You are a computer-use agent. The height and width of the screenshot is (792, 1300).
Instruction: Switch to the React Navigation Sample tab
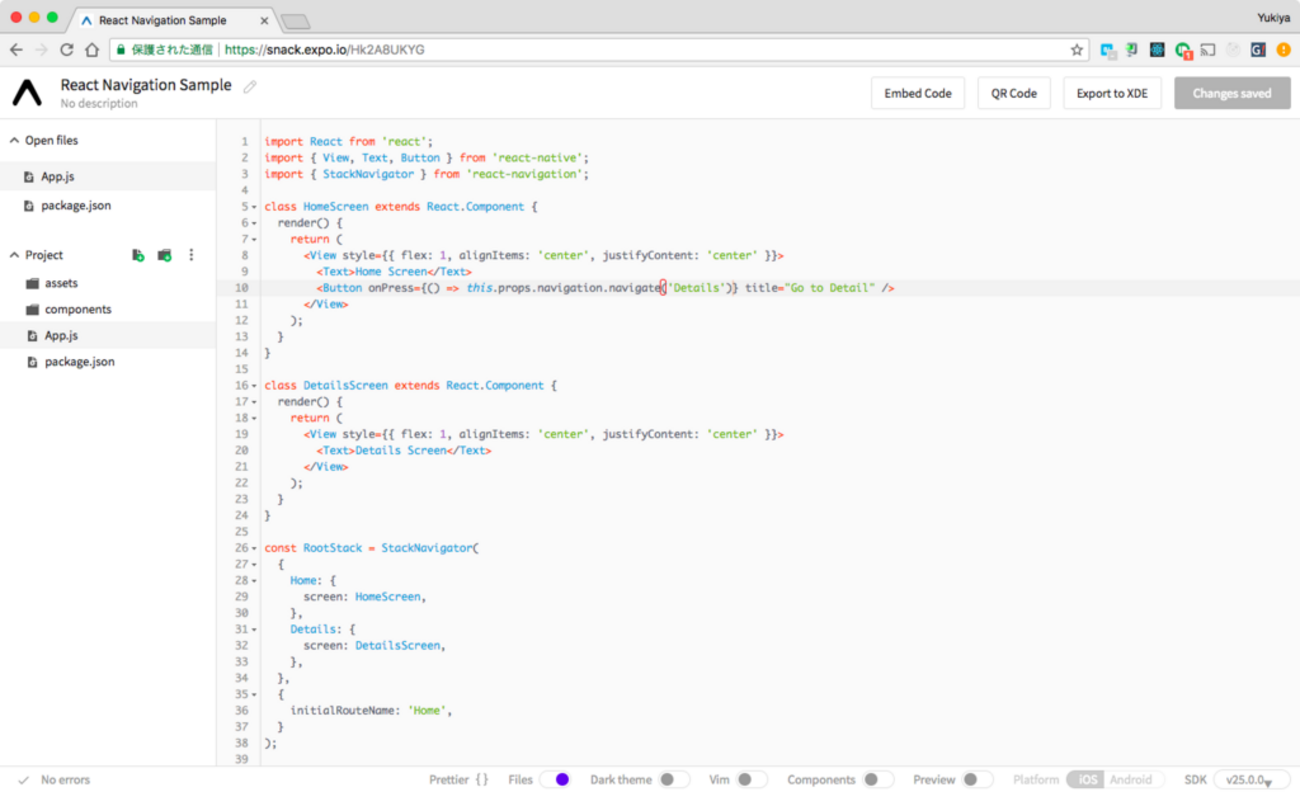[x=163, y=20]
